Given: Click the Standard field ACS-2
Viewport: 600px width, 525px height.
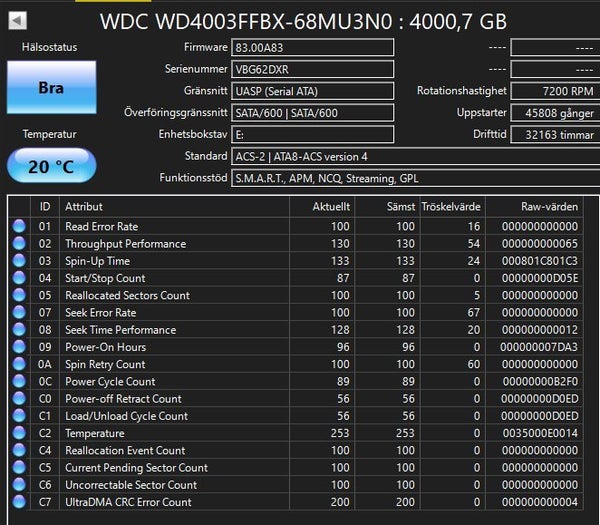Looking at the screenshot, I should (x=416, y=157).
